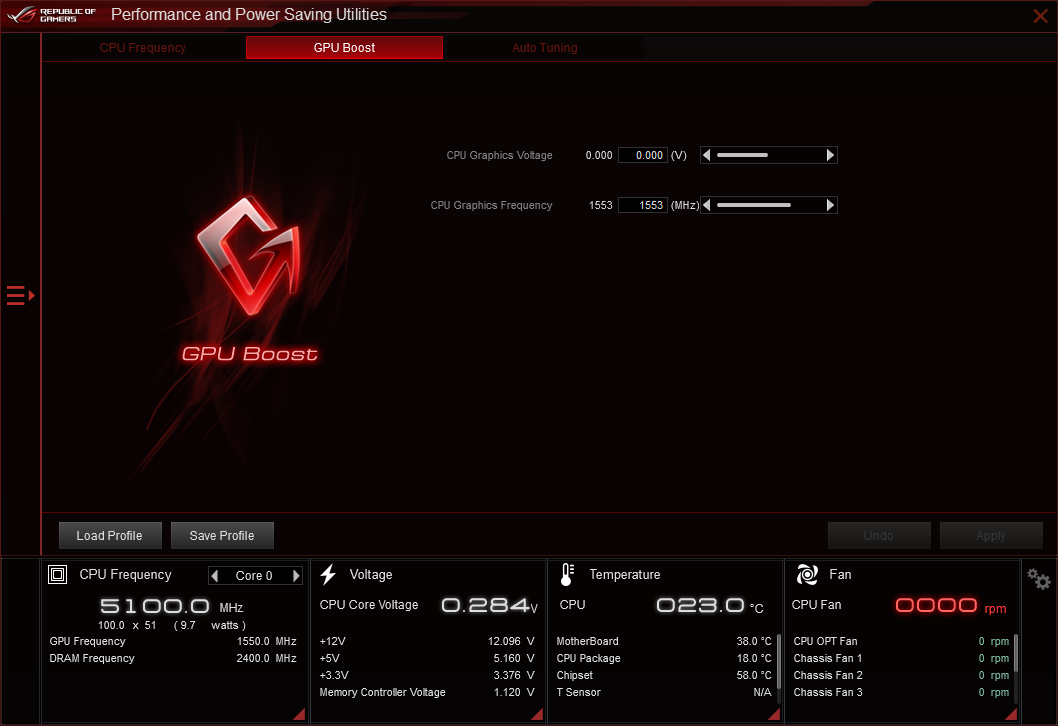Click the Temperature thermometer icon
The width and height of the screenshot is (1058, 726).
[x=567, y=574]
